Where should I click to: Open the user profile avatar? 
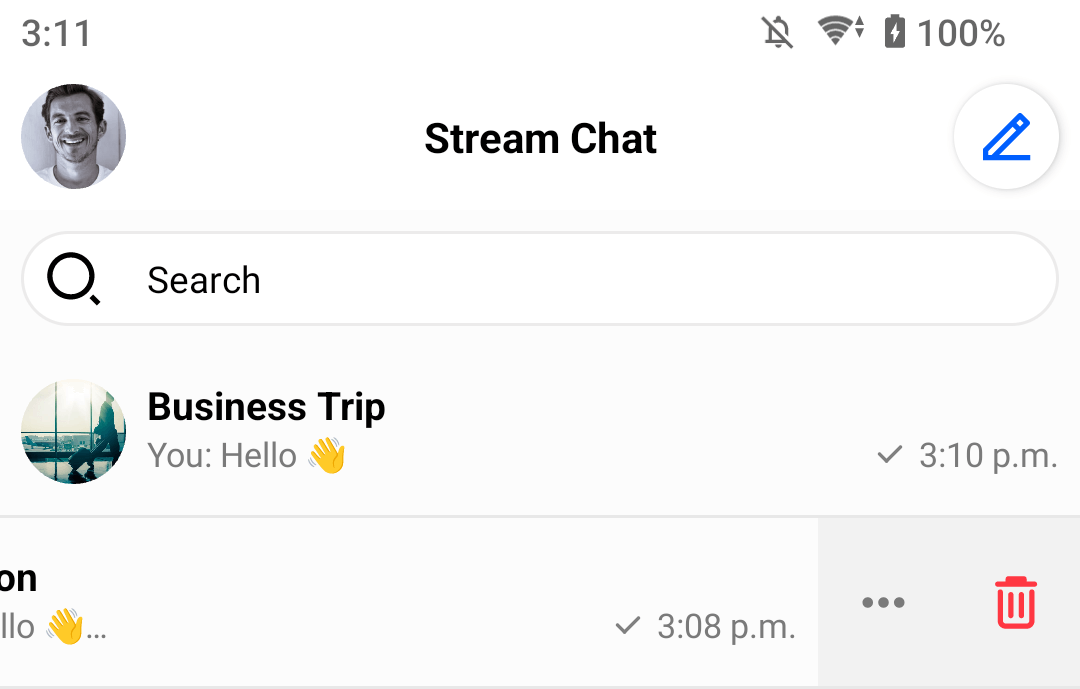[x=73, y=137]
